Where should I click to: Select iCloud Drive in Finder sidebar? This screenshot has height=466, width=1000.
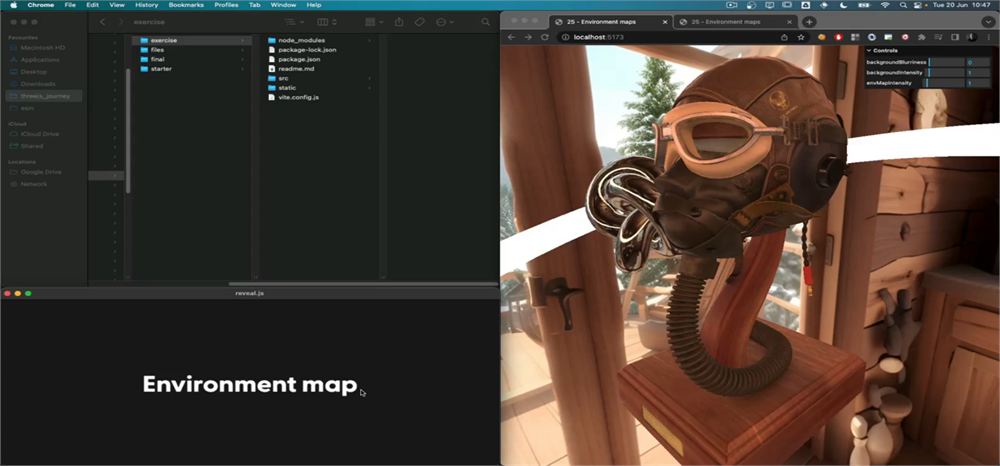(40, 134)
